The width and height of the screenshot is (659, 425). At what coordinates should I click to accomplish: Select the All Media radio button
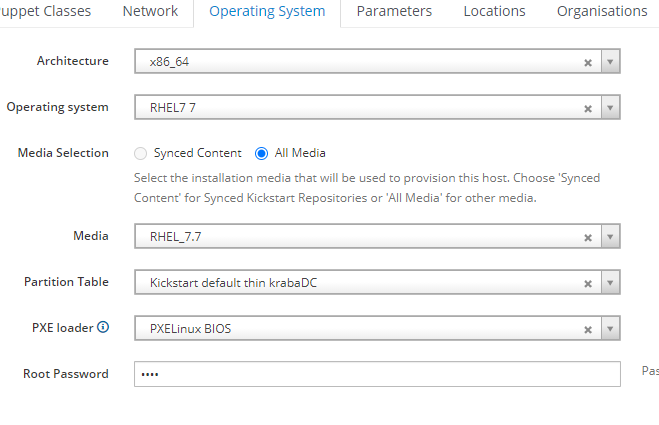[261, 153]
